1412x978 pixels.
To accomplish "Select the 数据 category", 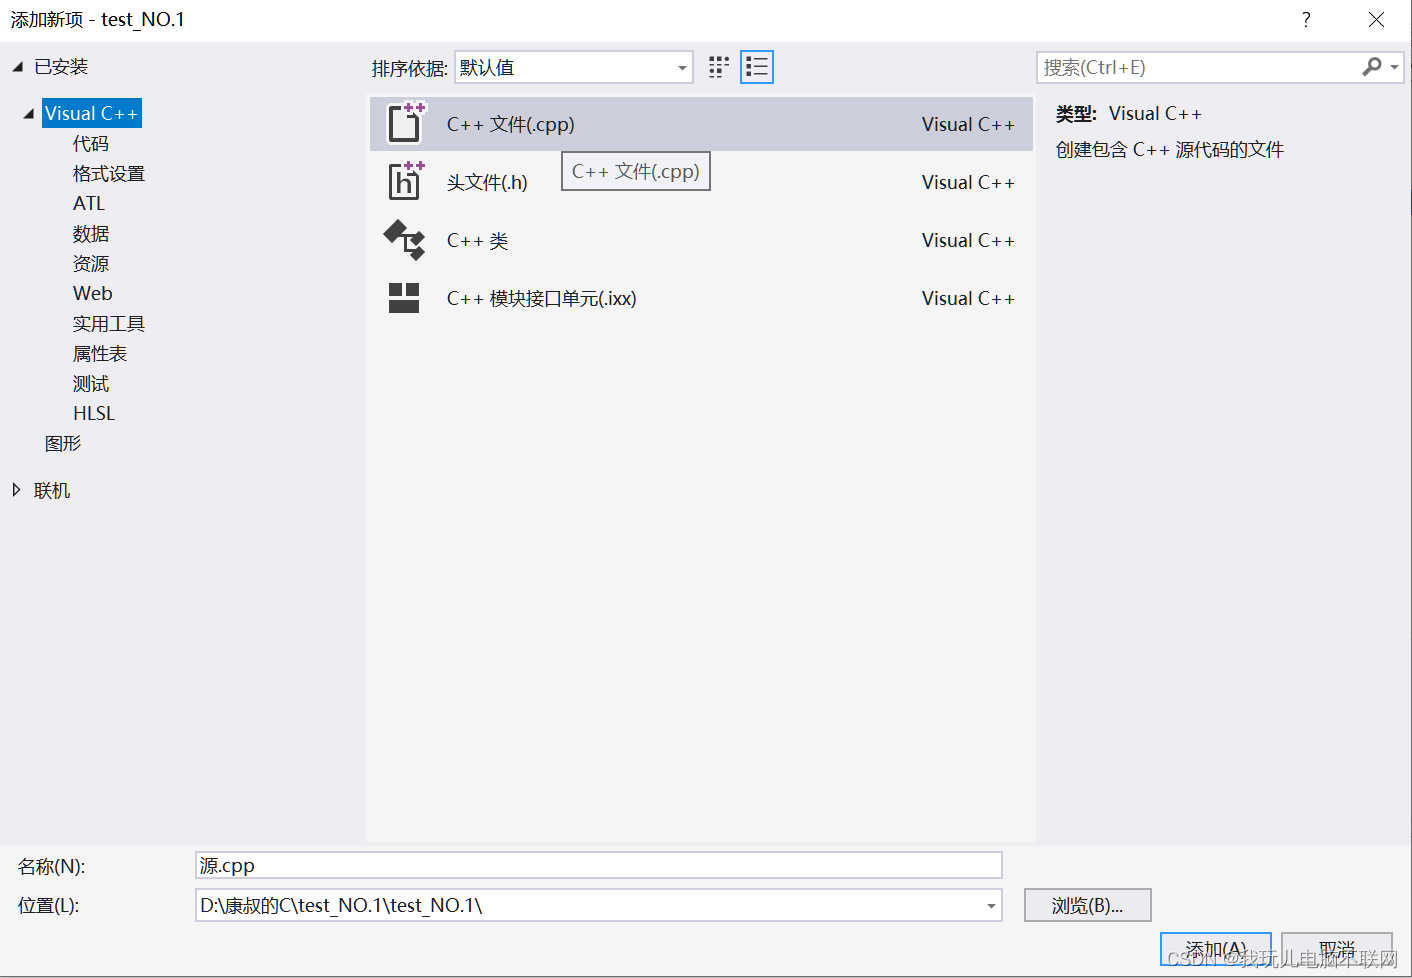I will 91,234.
